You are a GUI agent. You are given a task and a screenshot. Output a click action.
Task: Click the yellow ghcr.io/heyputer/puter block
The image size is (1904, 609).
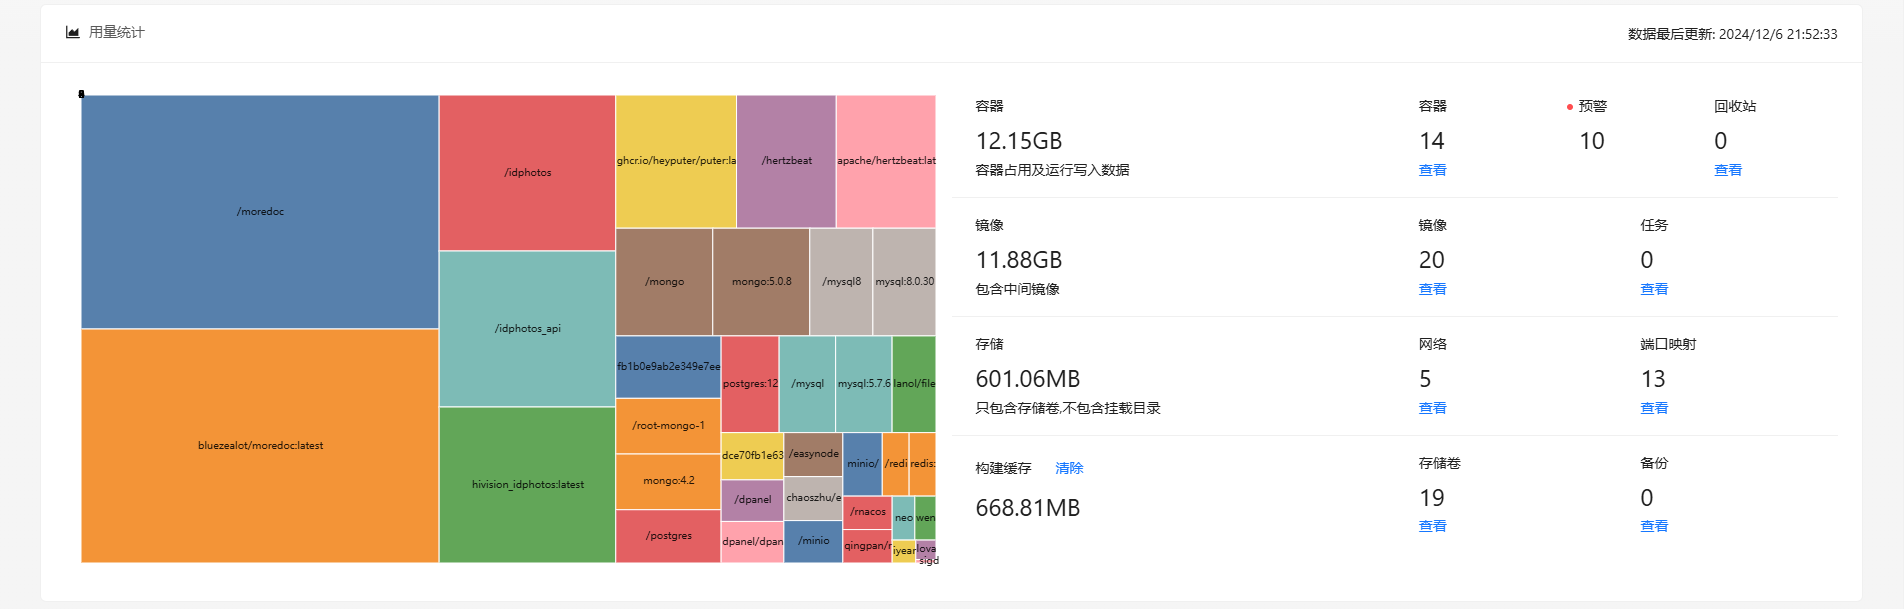click(x=676, y=160)
